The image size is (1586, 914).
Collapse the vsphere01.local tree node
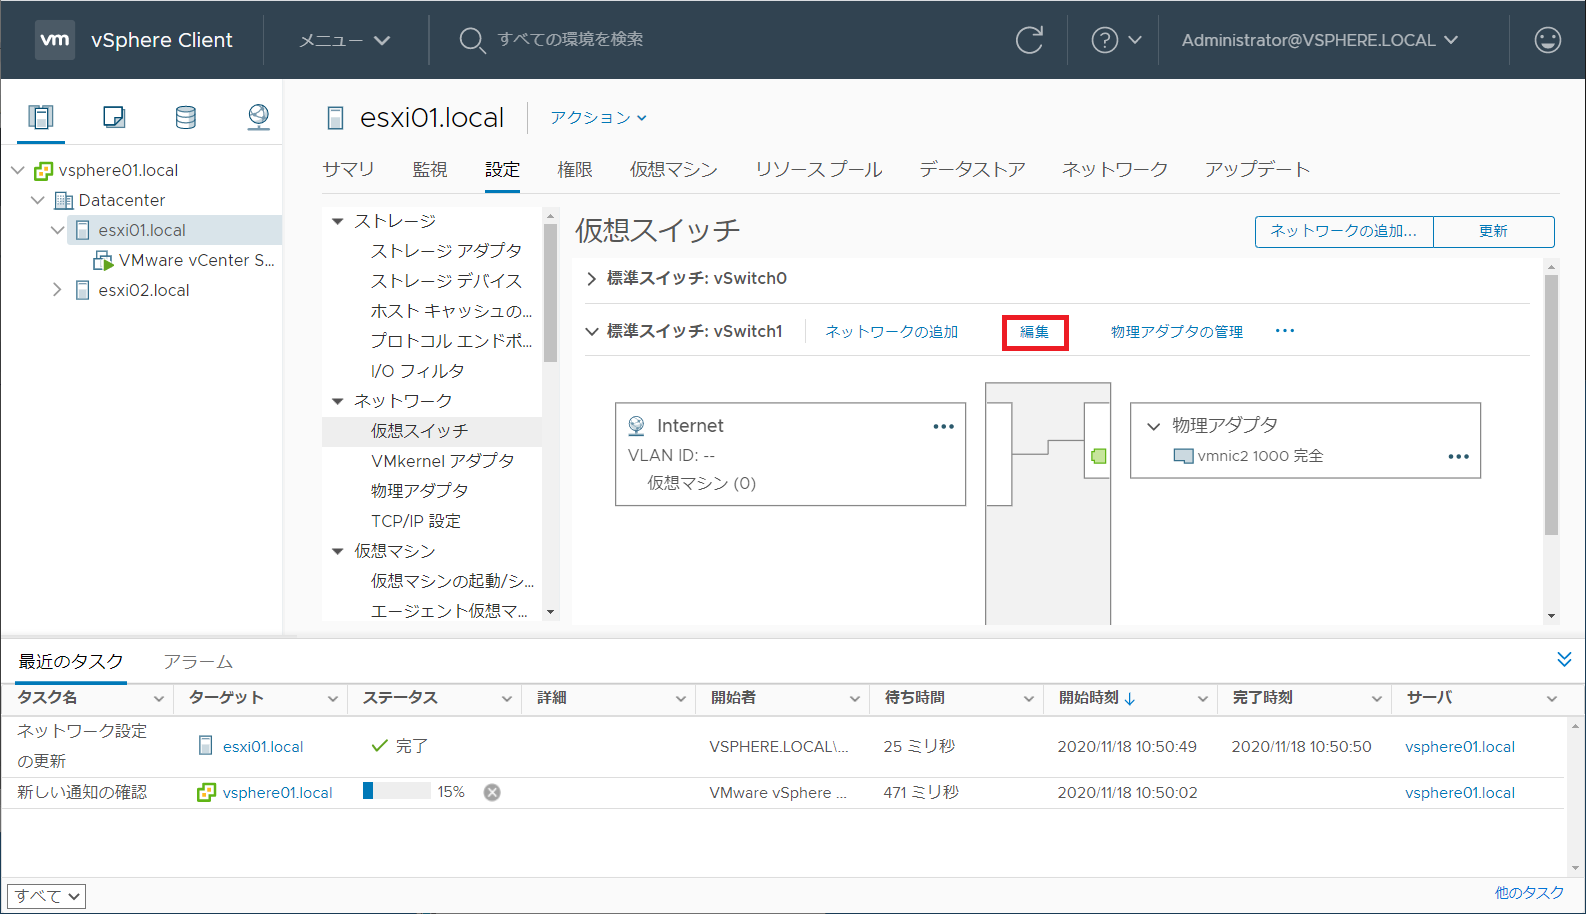click(17, 170)
